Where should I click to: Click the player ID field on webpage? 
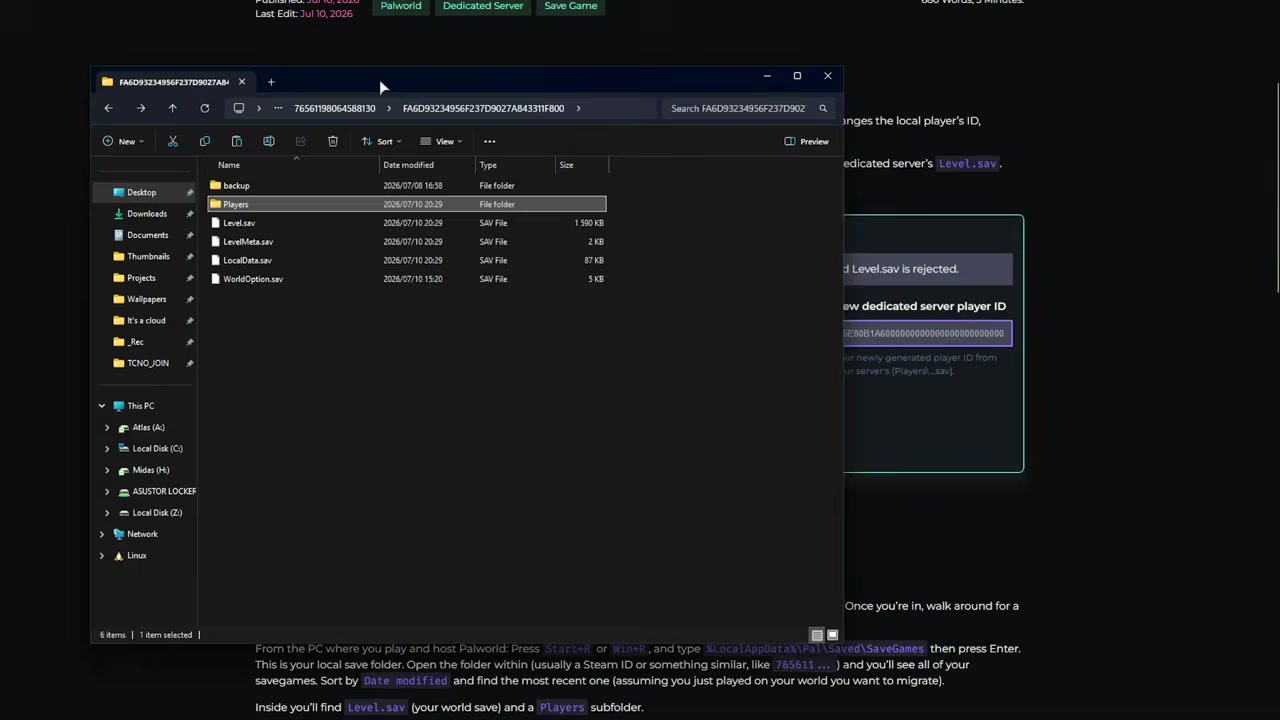(x=927, y=333)
